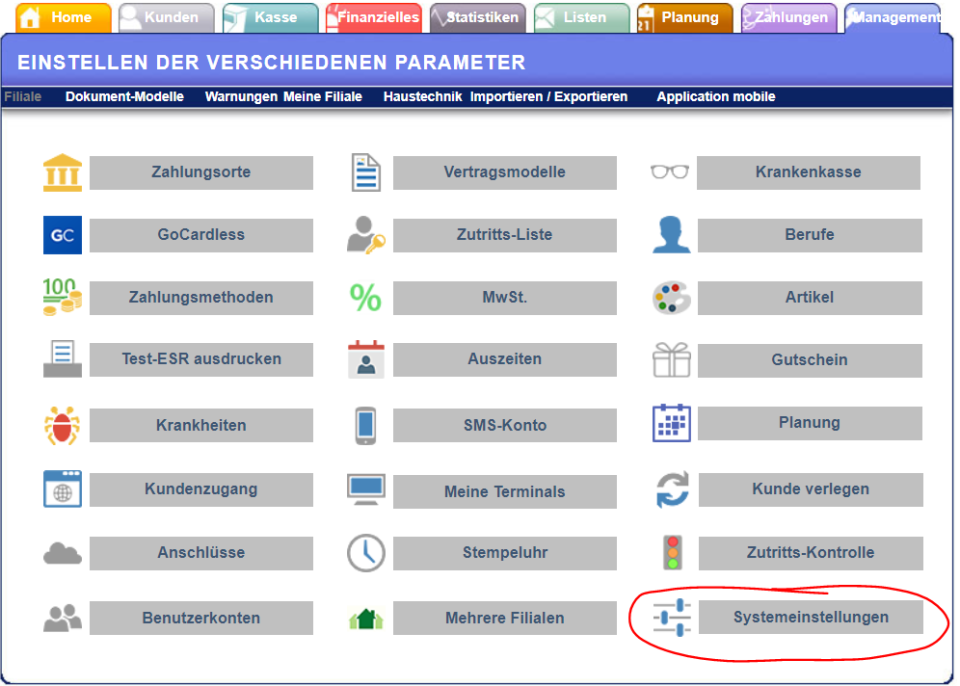
Task: Switch to the Kasse tab
Action: pyautogui.click(x=270, y=17)
